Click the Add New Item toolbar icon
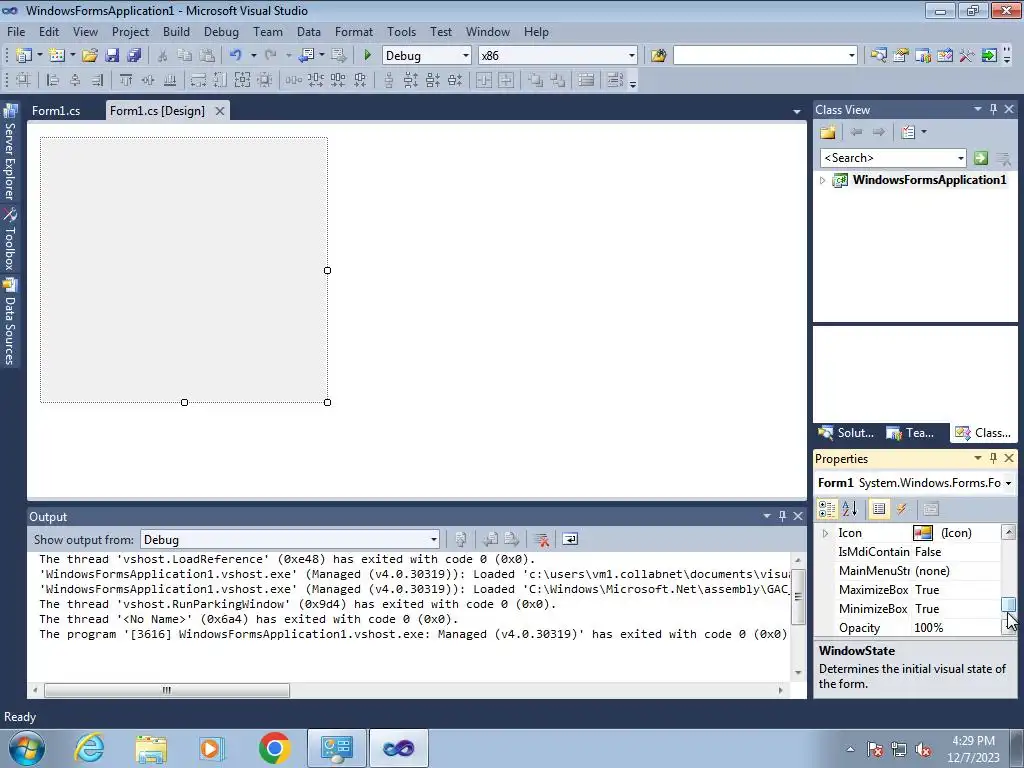This screenshot has width=1024, height=768. 57,56
